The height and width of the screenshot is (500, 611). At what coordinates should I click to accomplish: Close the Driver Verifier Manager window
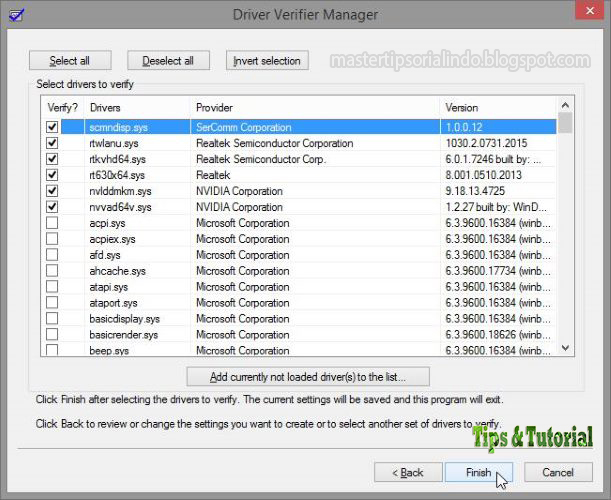(590, 10)
